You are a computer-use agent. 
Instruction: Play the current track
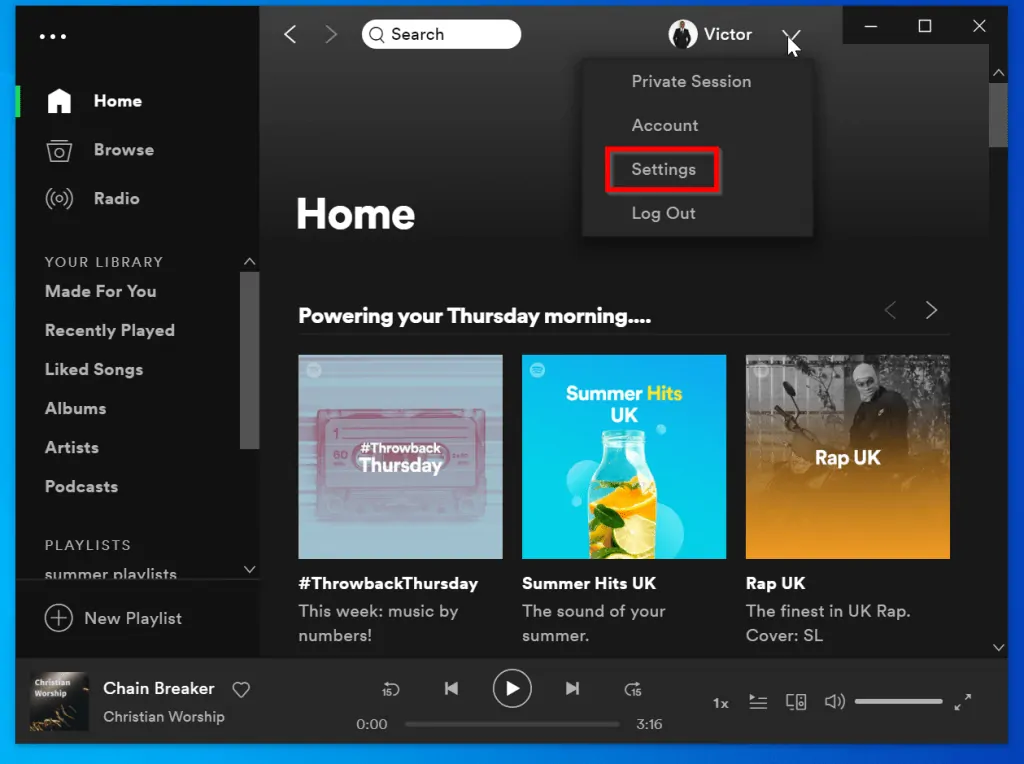512,689
